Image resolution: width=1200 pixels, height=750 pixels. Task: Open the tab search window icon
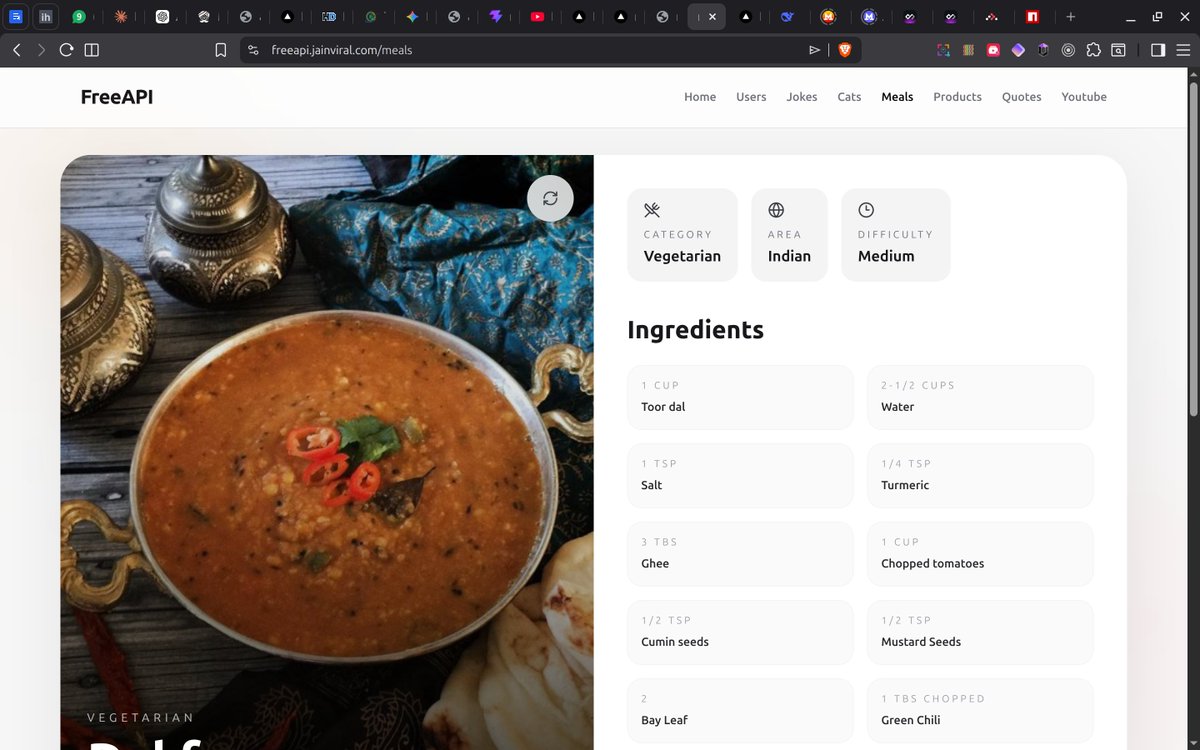[x=1118, y=50]
